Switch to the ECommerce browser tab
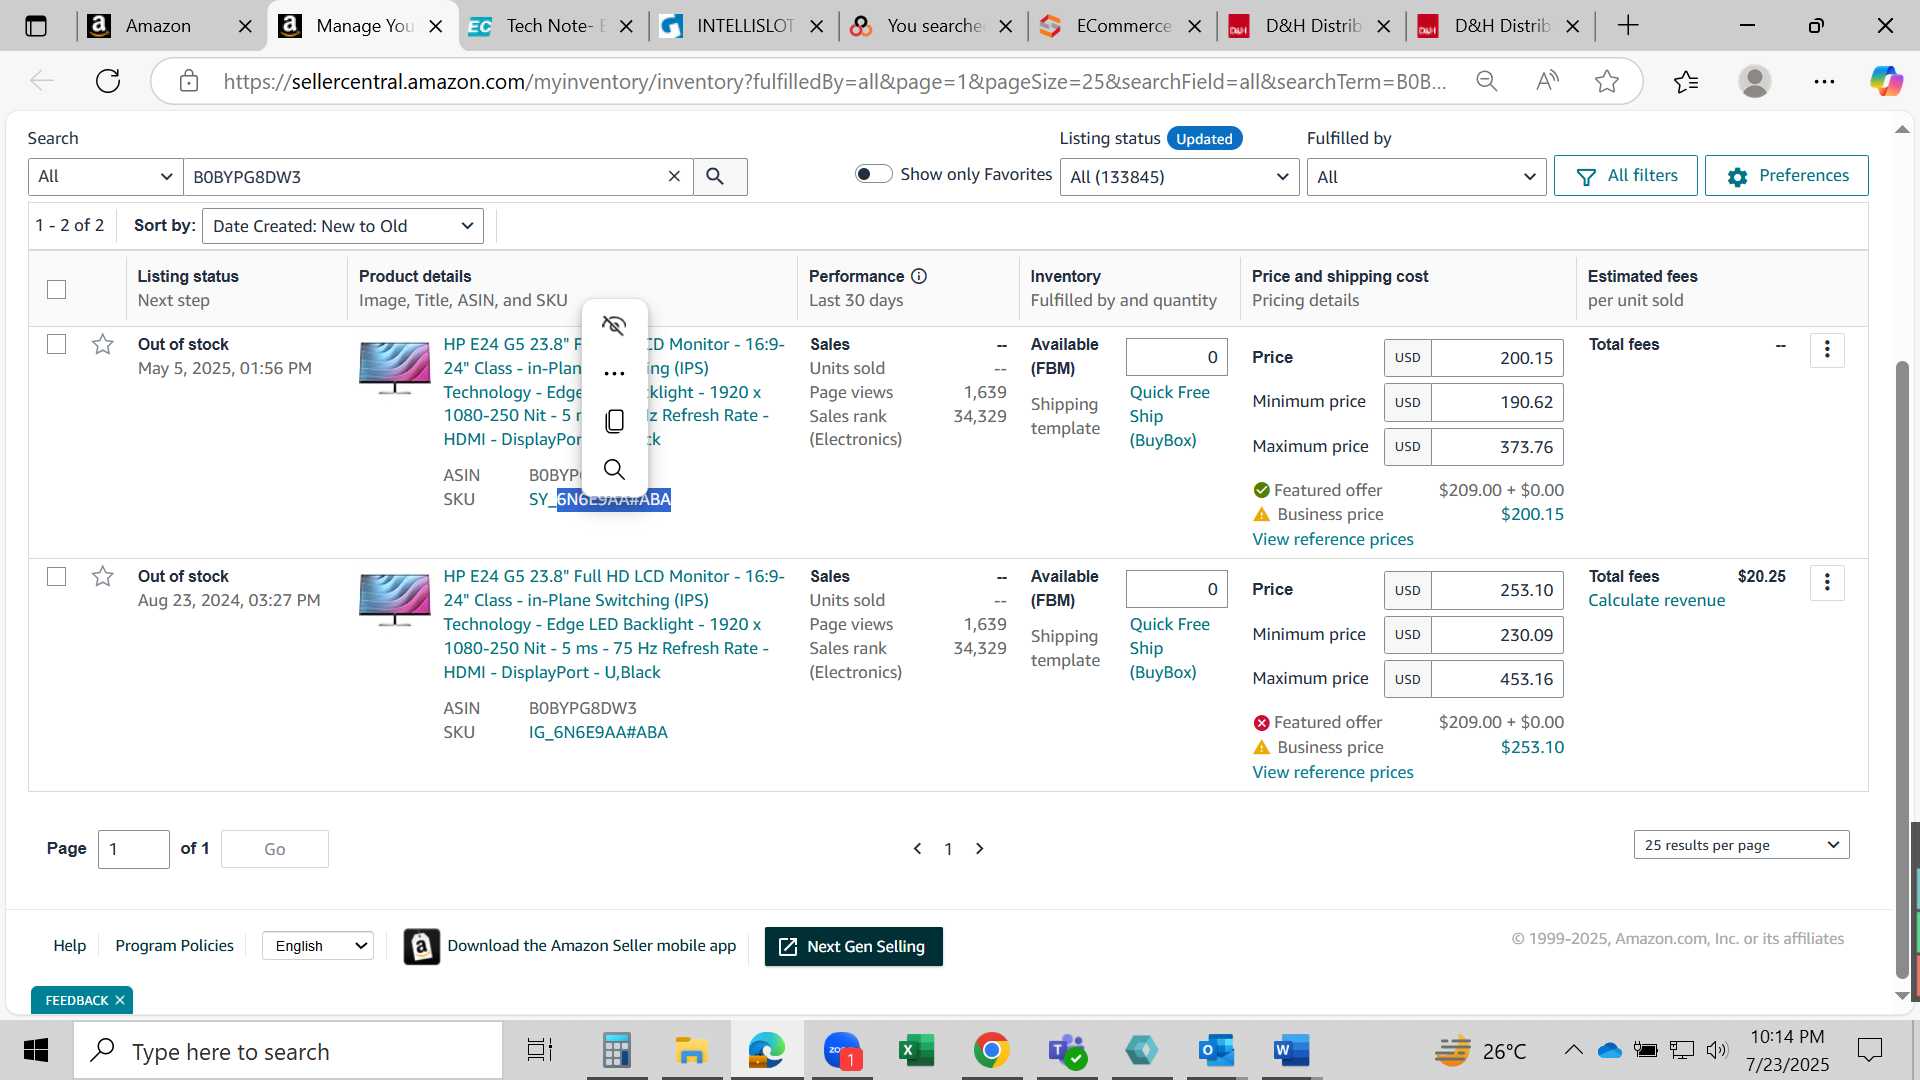Viewport: 1920px width, 1080px height. (x=1122, y=26)
